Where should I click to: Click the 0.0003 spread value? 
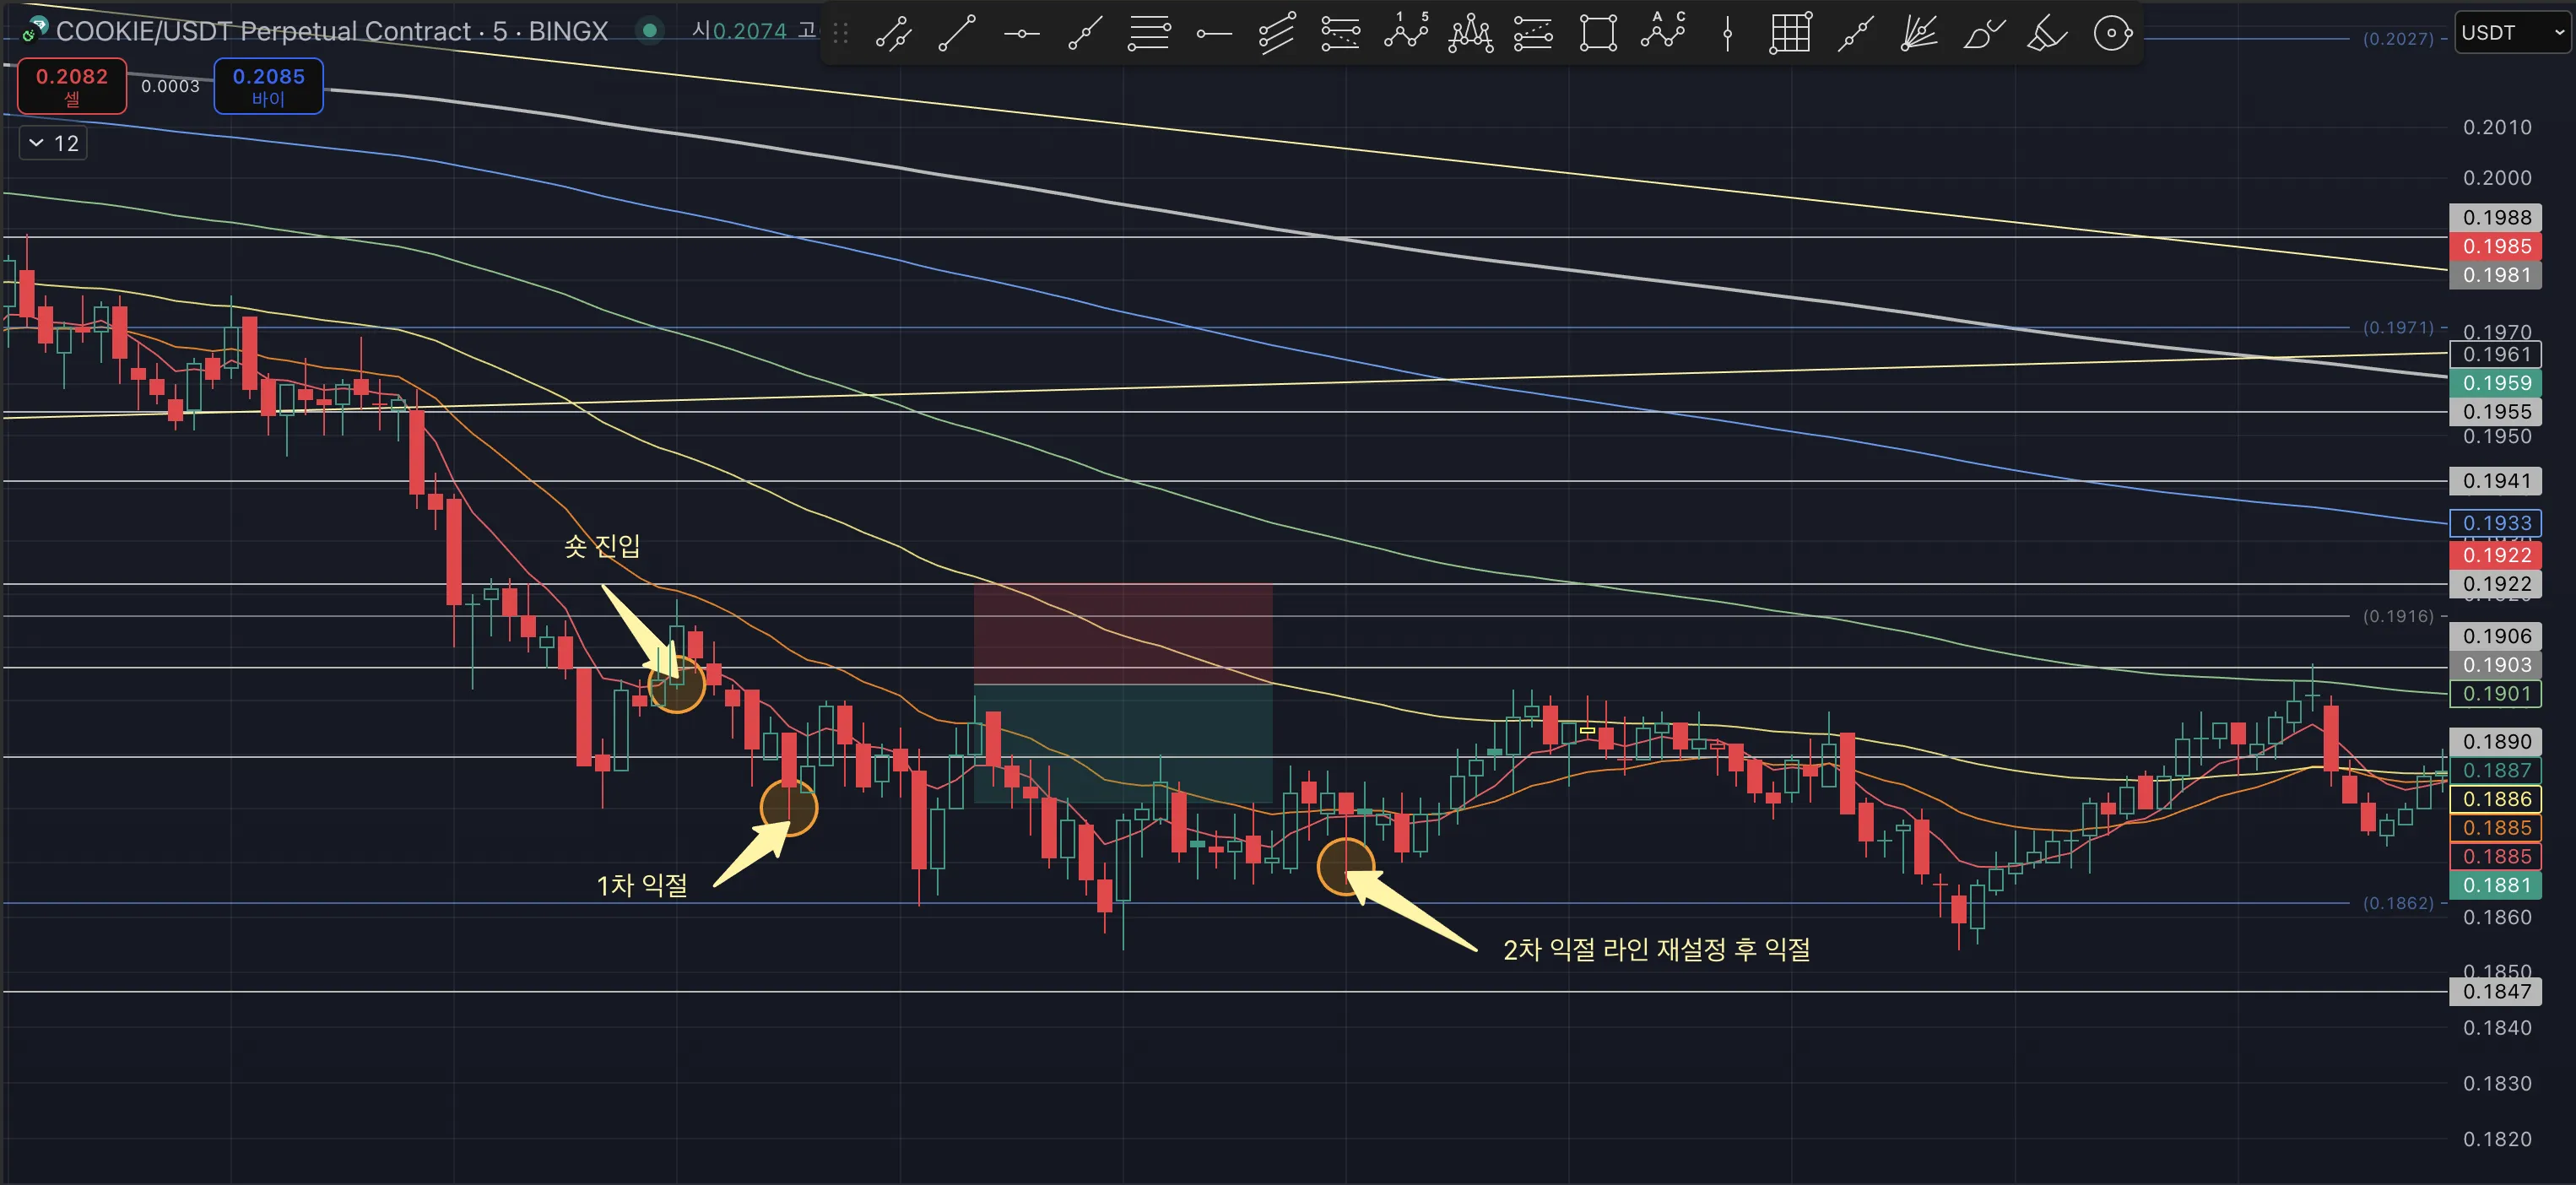(170, 86)
